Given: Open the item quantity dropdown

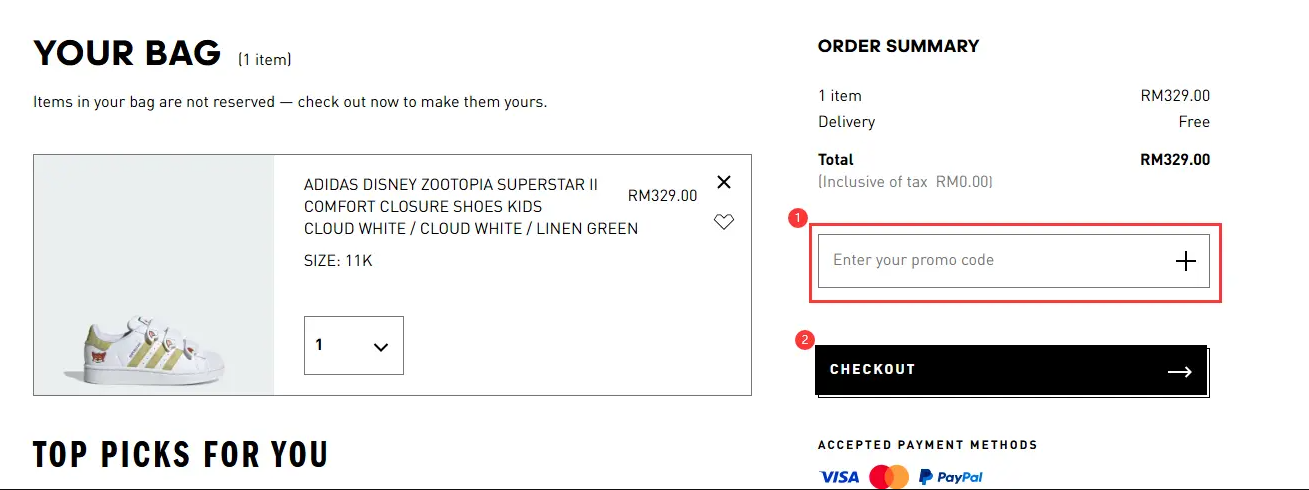Looking at the screenshot, I should point(353,346).
